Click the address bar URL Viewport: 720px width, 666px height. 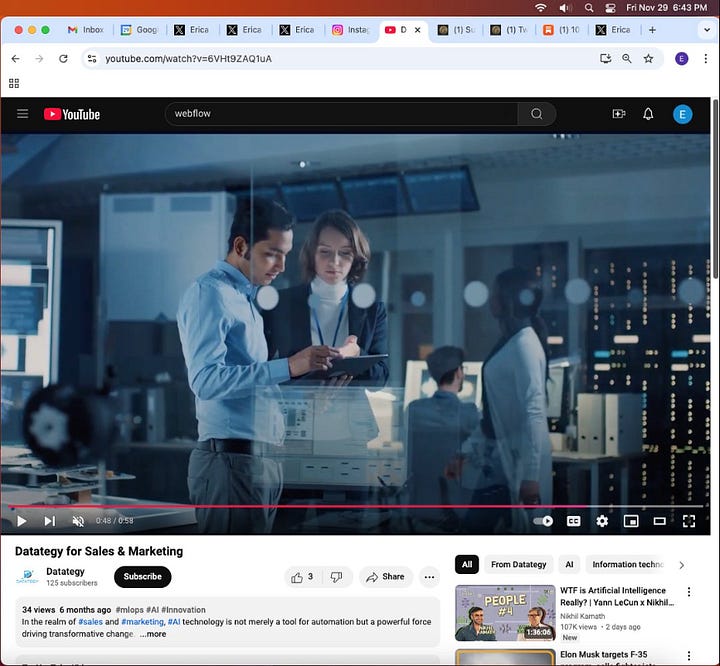[188, 59]
